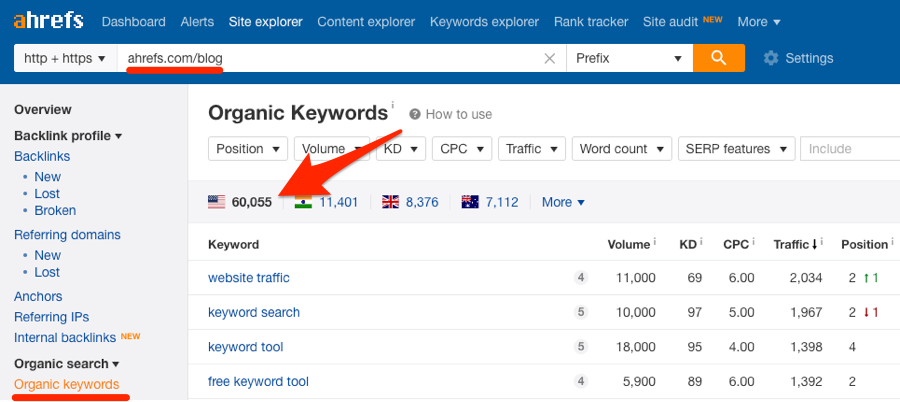Image resolution: width=900 pixels, height=402 pixels.
Task: Click the Include keyword filter field
Action: 850,149
